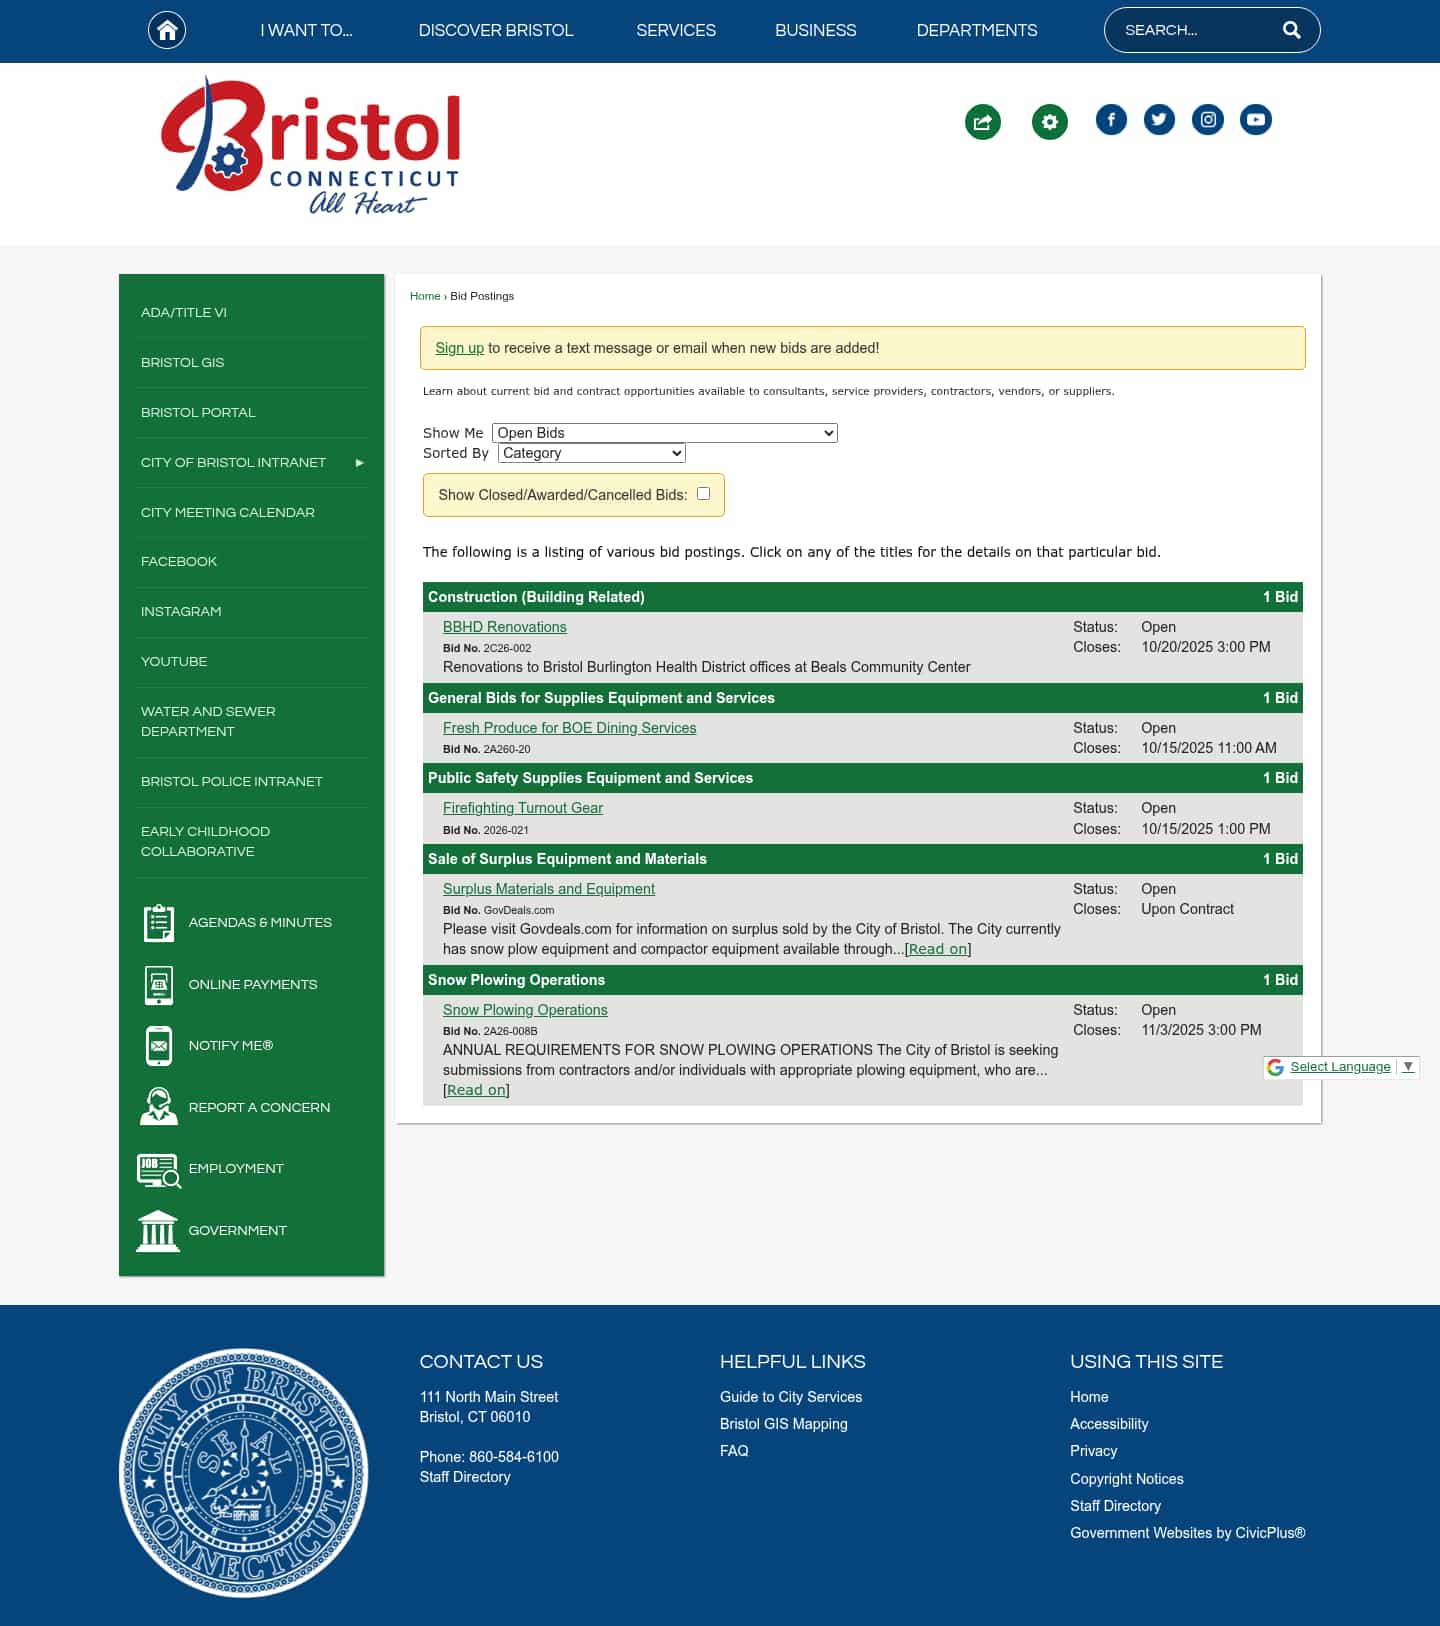1440x1626 pixels.
Task: Open the share icon
Action: (x=983, y=122)
